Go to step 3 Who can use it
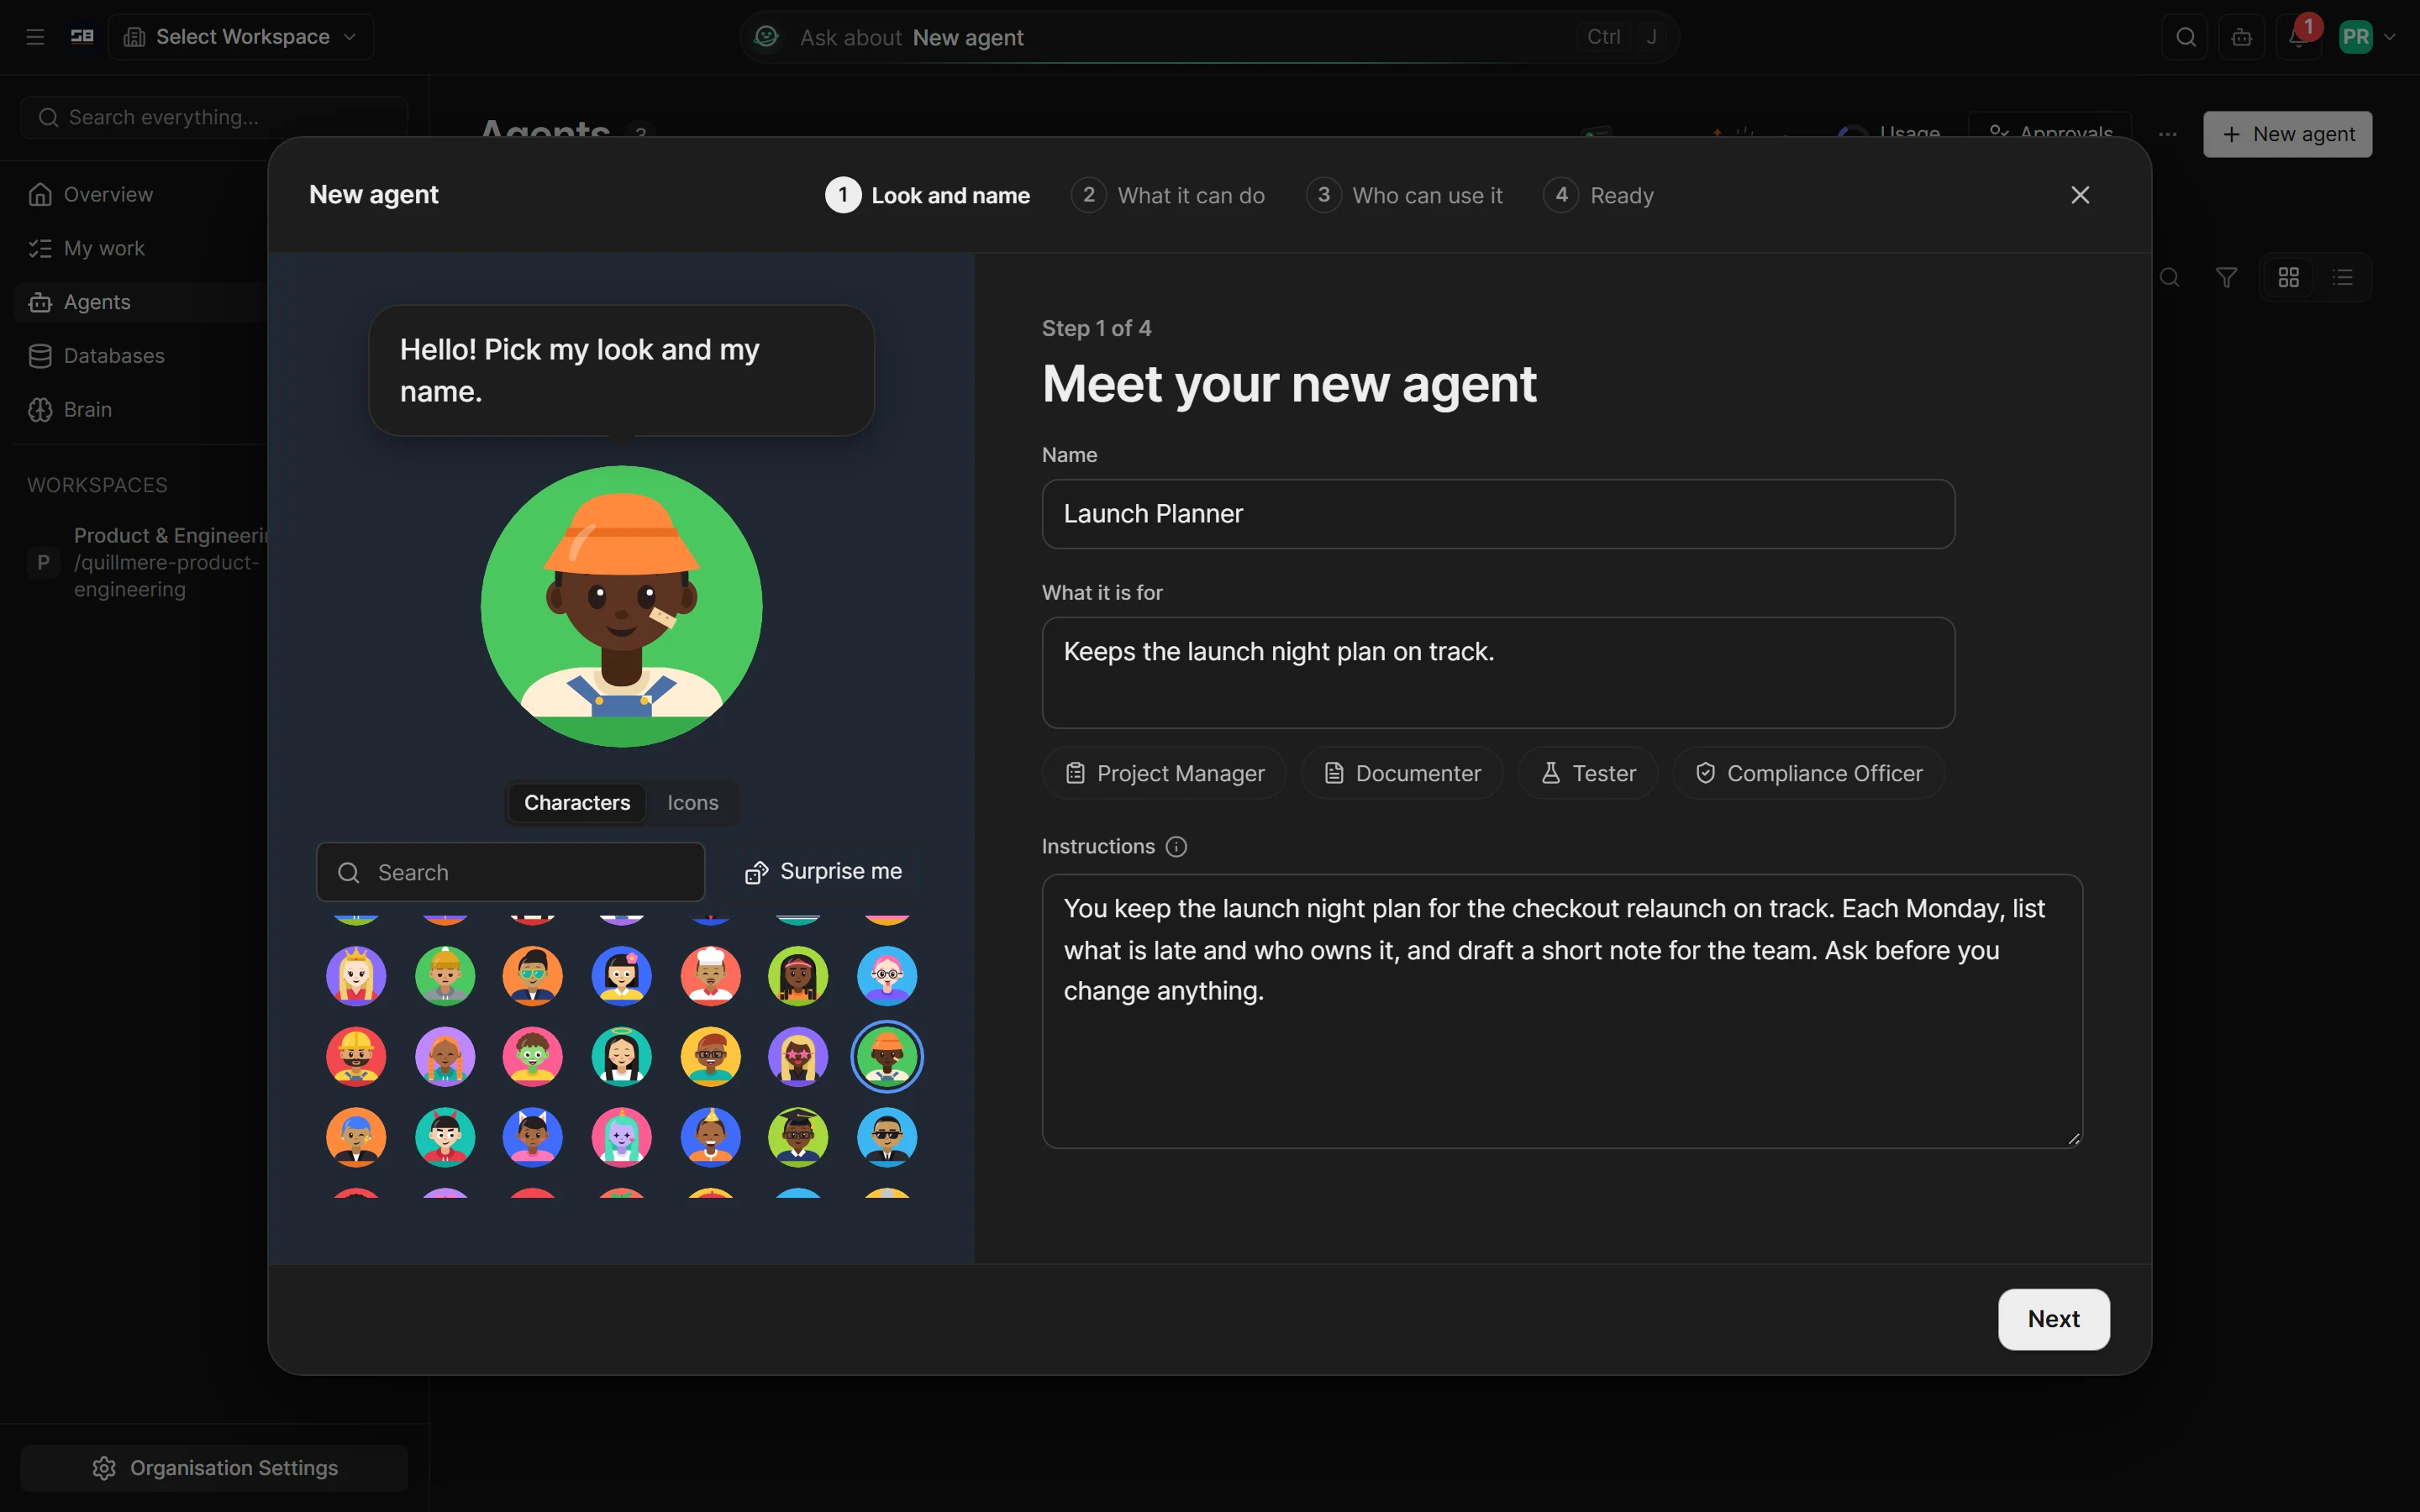 point(1404,195)
